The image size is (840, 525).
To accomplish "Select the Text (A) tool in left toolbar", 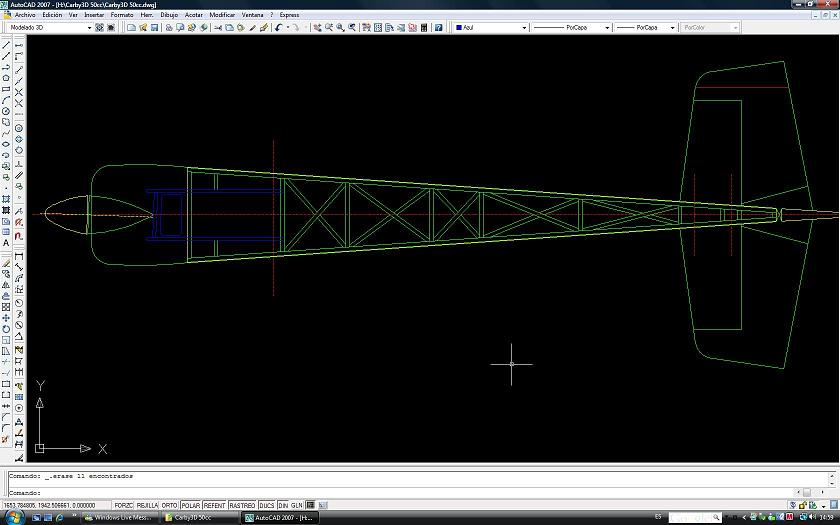I will tap(6, 243).
